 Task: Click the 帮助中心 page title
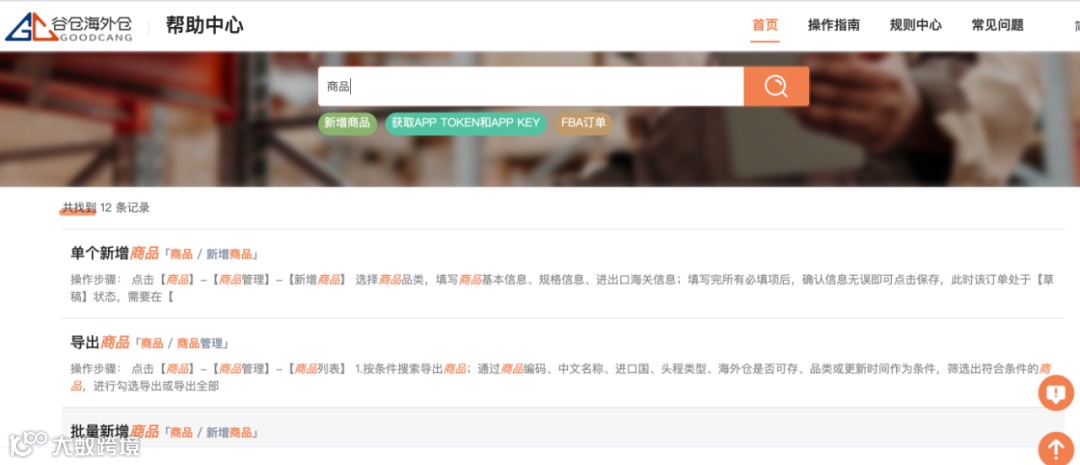coord(205,25)
